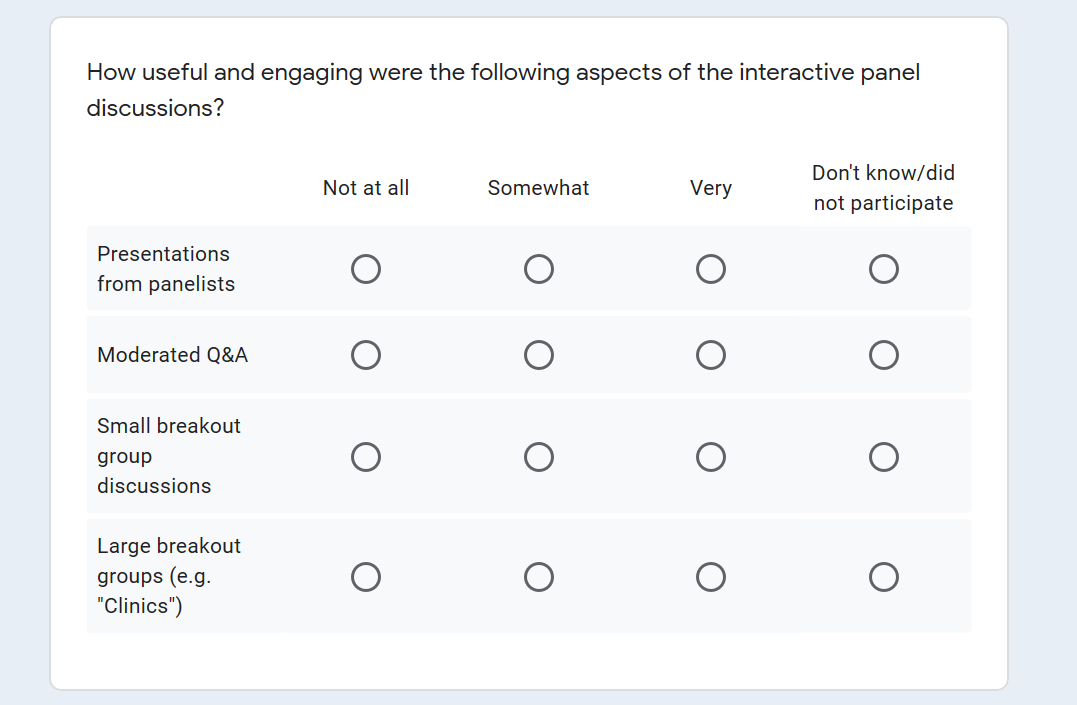Click the "Presentations from panelists" row label
Screen dimensions: 1077x705
(165, 269)
